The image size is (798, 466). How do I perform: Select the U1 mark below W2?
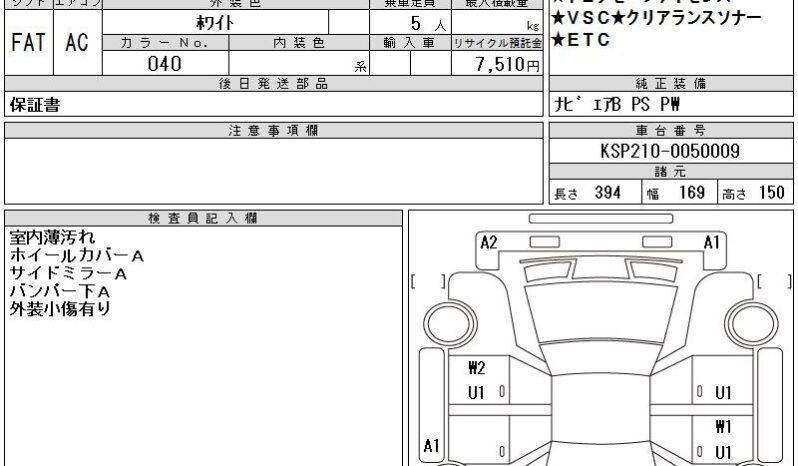point(476,393)
